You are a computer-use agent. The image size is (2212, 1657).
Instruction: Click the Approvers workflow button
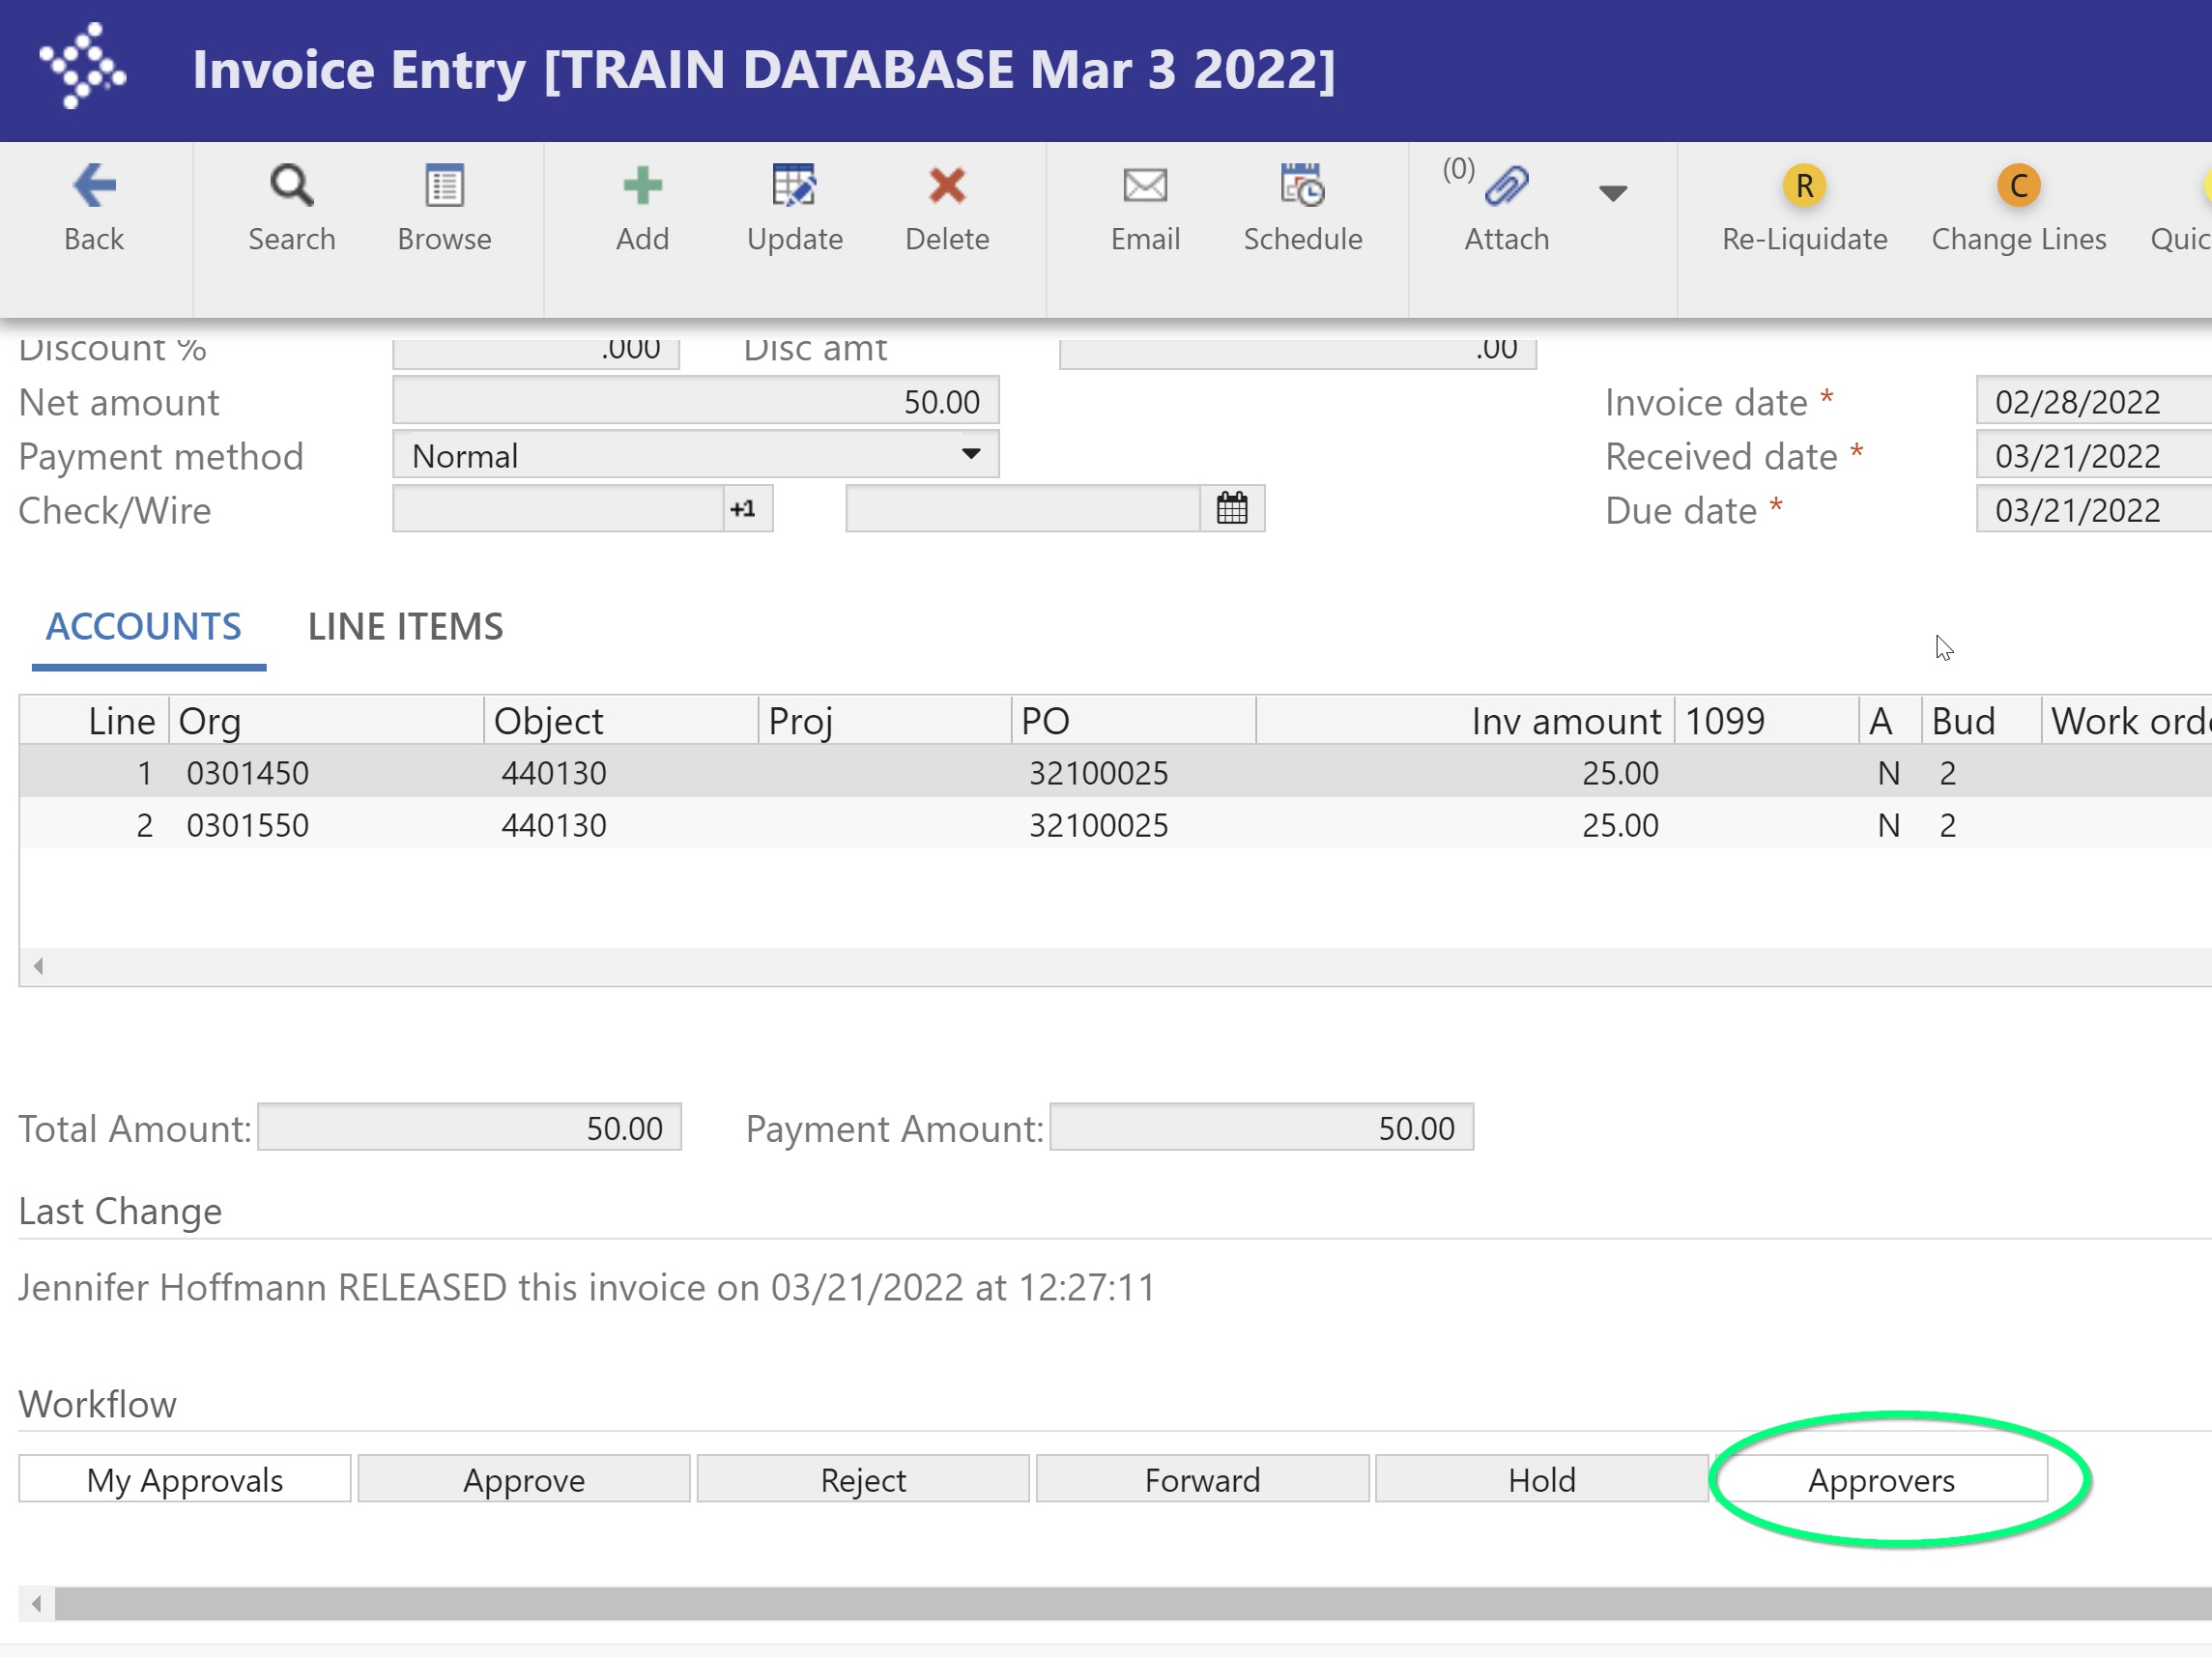point(1880,1480)
